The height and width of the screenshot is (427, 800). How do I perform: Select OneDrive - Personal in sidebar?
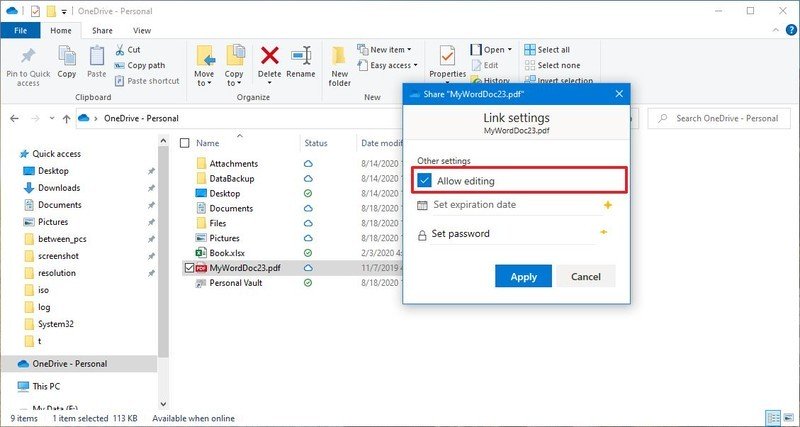point(79,364)
